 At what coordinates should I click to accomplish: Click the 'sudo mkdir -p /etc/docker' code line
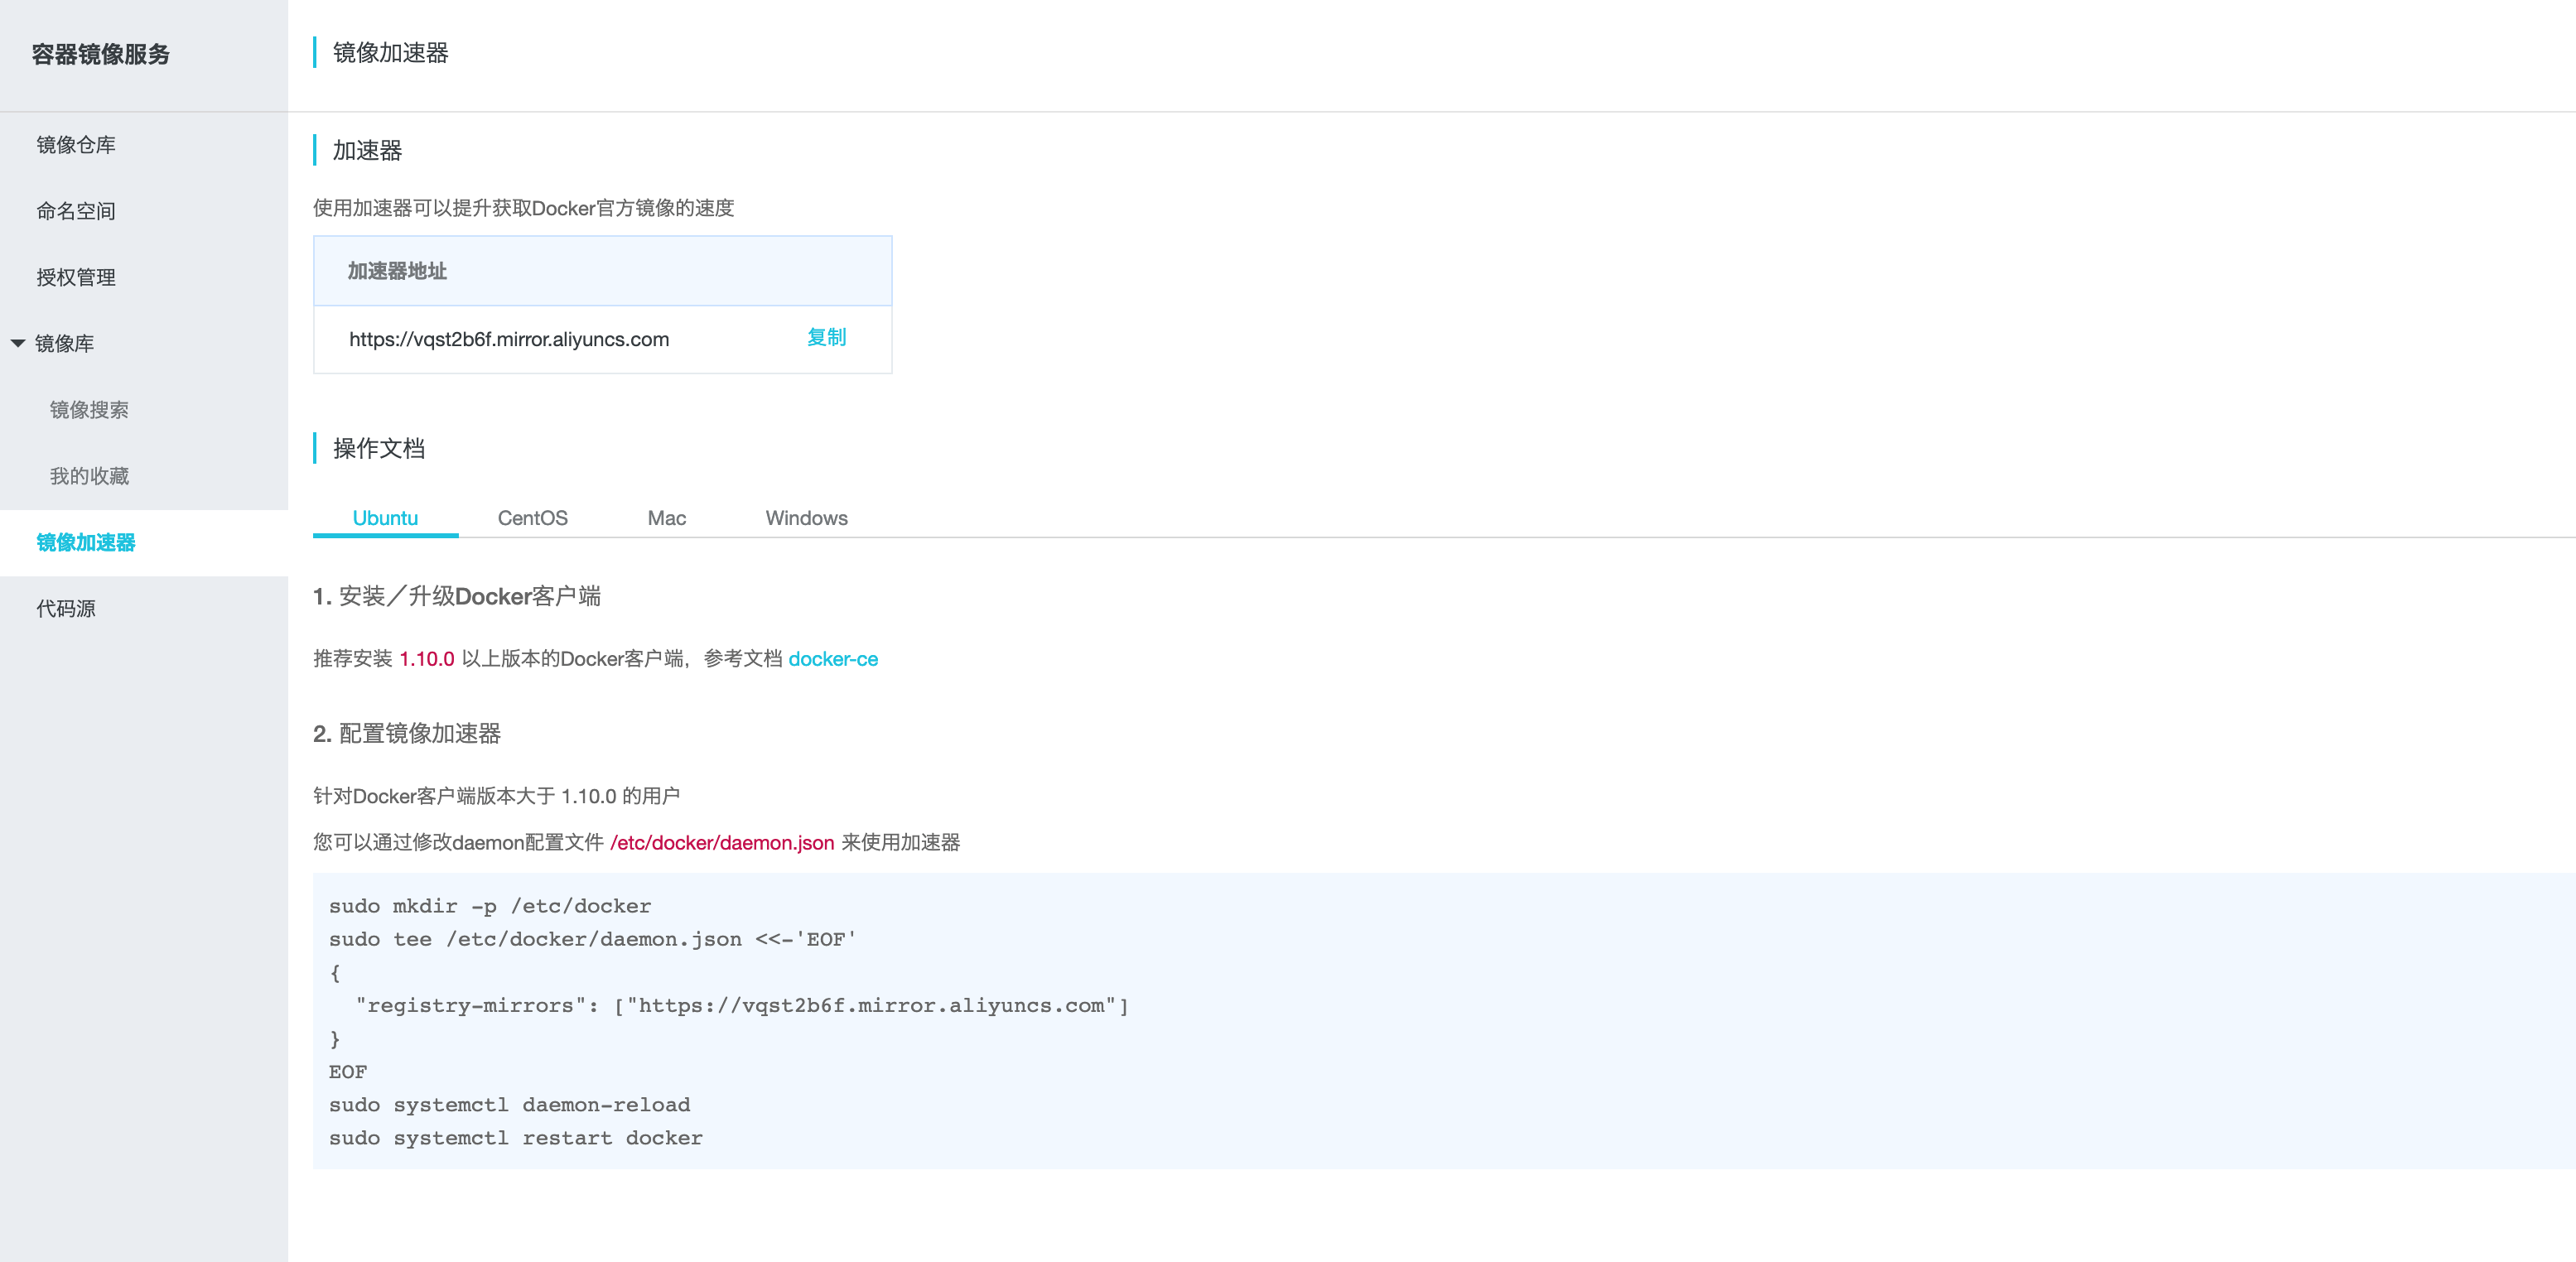click(x=490, y=906)
